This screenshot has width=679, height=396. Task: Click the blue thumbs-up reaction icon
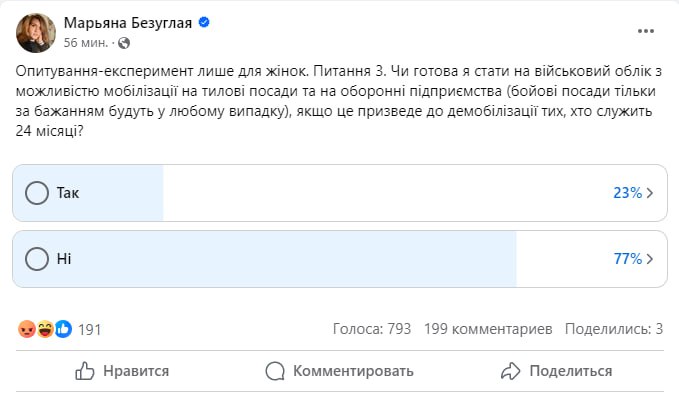pos(63,329)
